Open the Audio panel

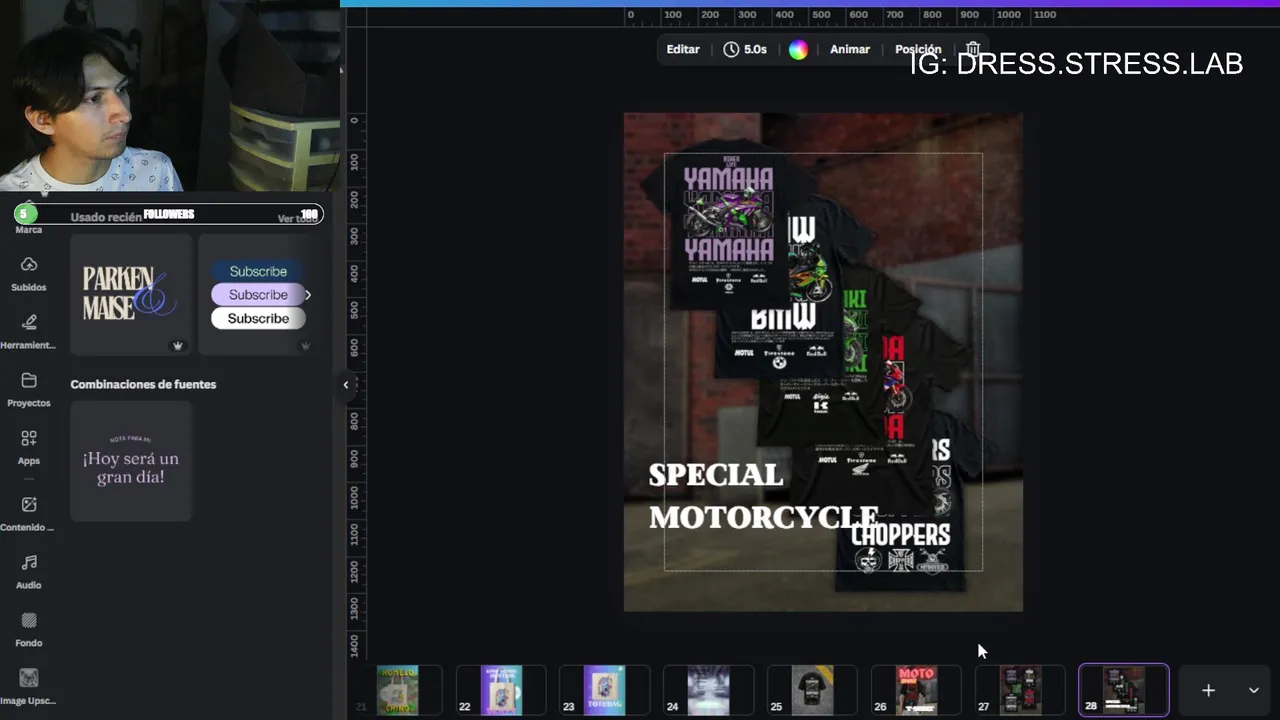28,571
